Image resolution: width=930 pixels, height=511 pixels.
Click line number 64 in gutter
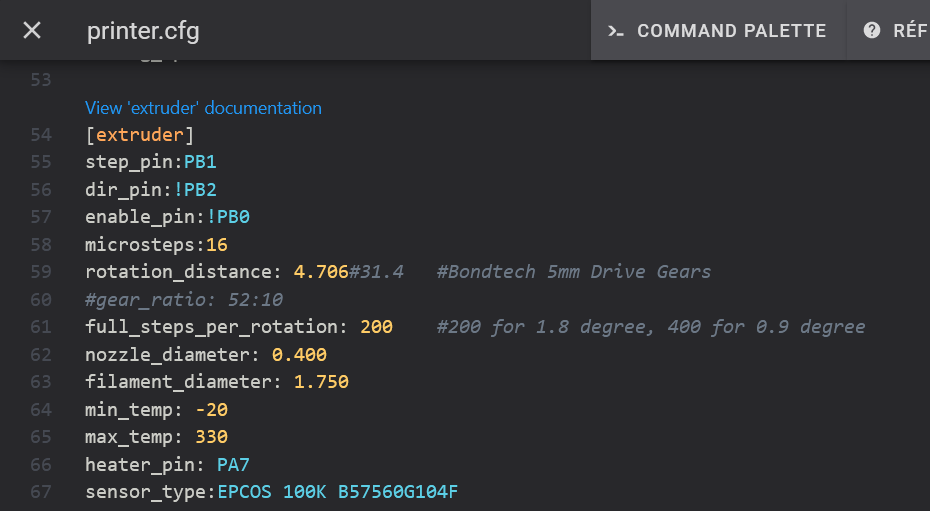pyautogui.click(x=41, y=409)
